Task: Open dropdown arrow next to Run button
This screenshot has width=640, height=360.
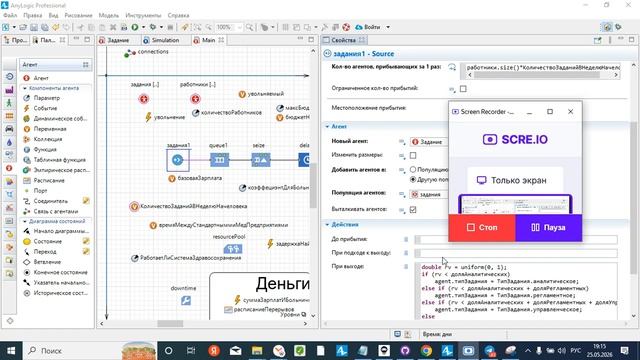Action: (144, 27)
